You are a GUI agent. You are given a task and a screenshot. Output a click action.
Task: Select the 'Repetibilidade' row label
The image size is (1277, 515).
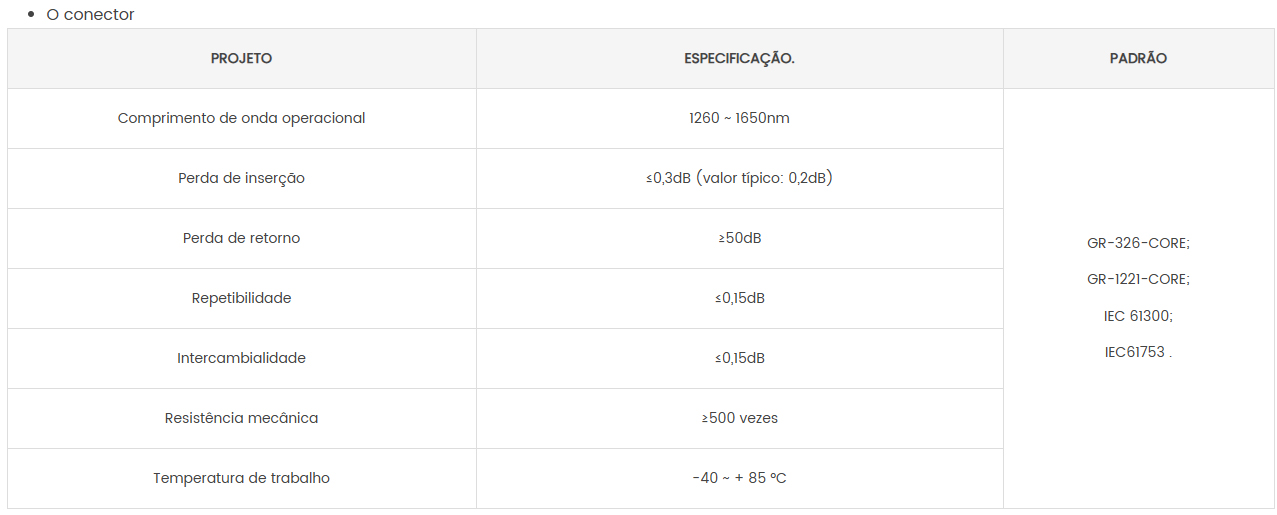[x=241, y=298]
